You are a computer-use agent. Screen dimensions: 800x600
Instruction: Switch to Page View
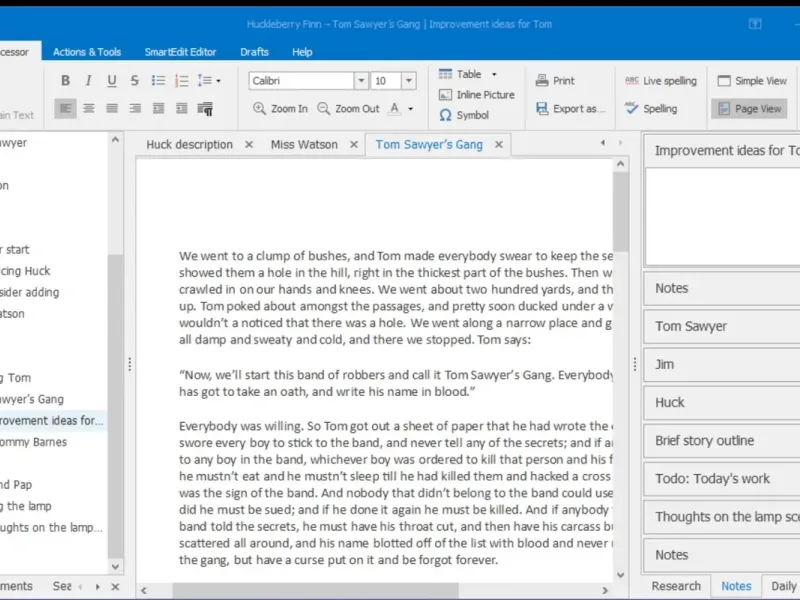click(x=749, y=109)
